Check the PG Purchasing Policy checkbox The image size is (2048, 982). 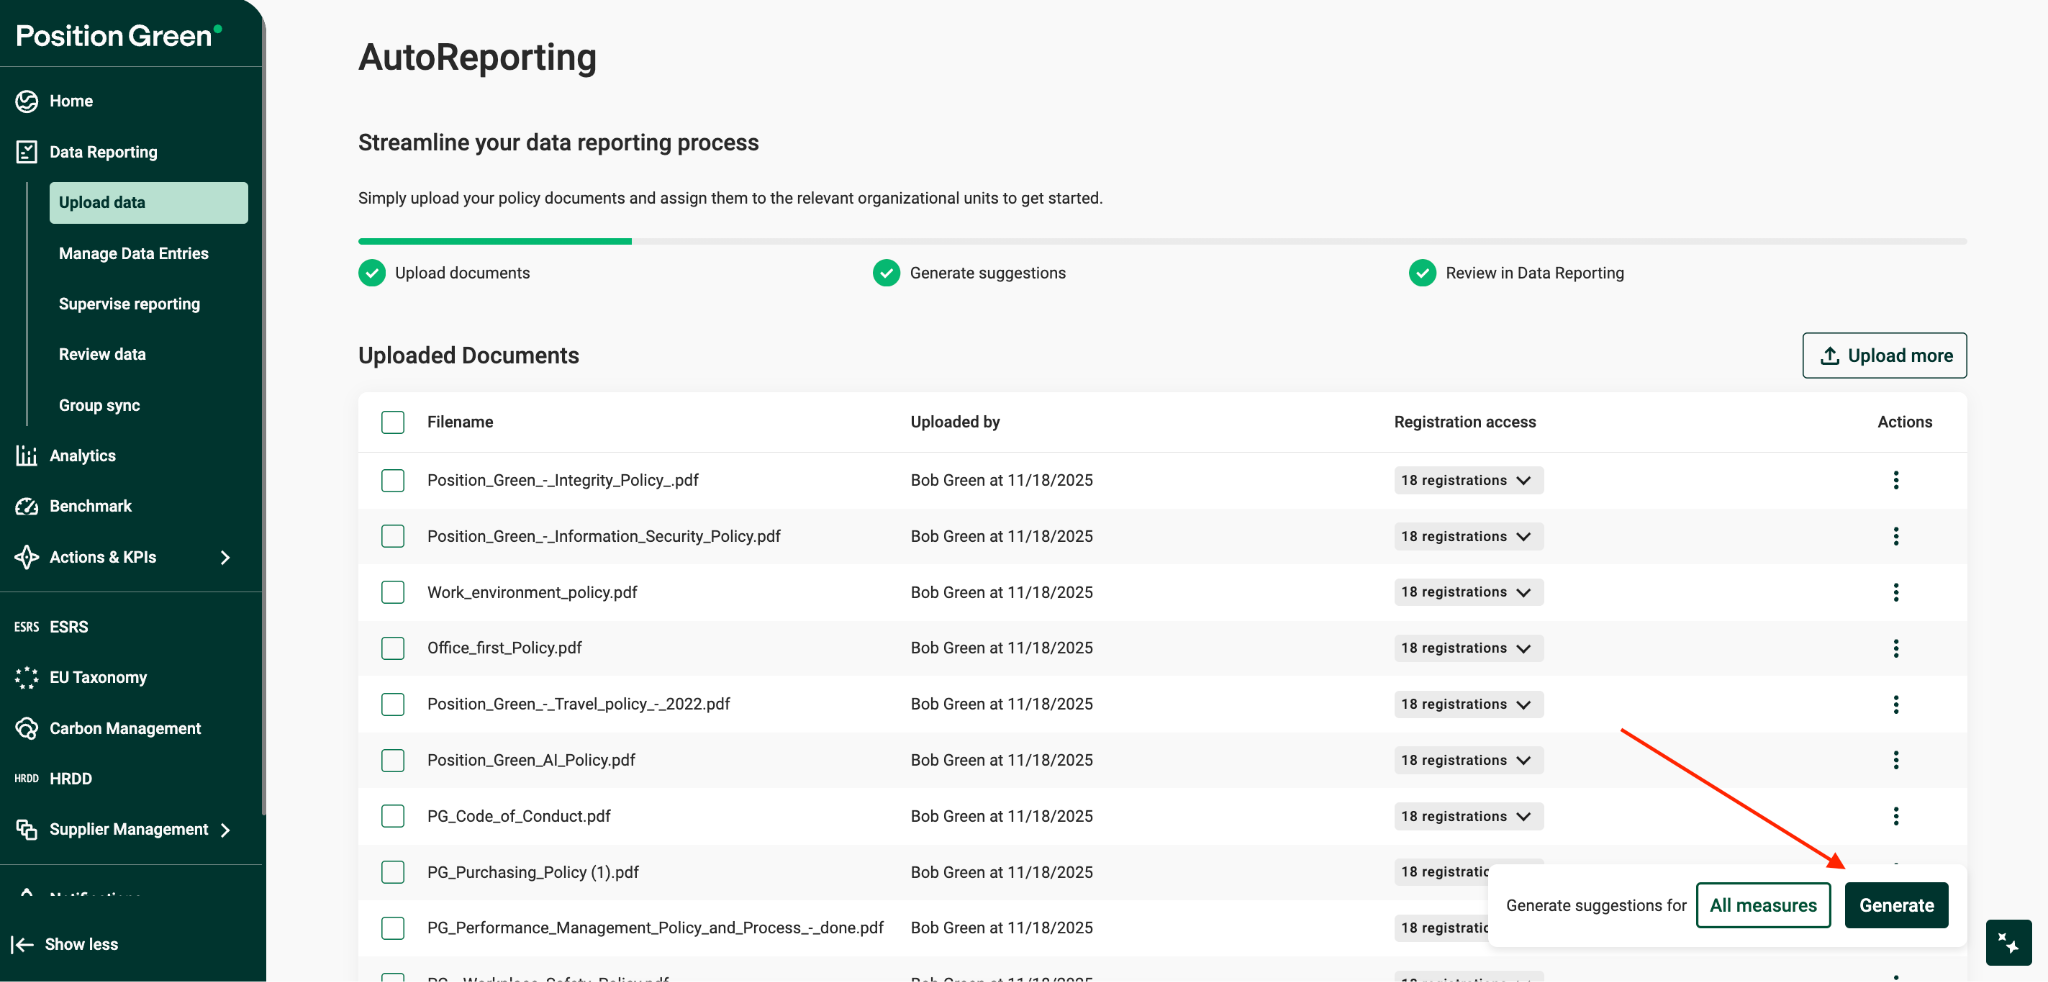click(x=393, y=872)
